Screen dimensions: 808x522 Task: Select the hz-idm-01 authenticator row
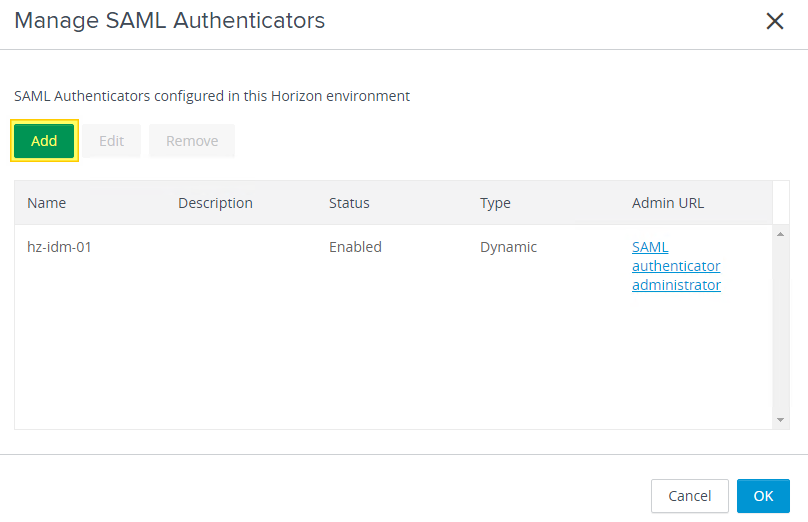59,247
